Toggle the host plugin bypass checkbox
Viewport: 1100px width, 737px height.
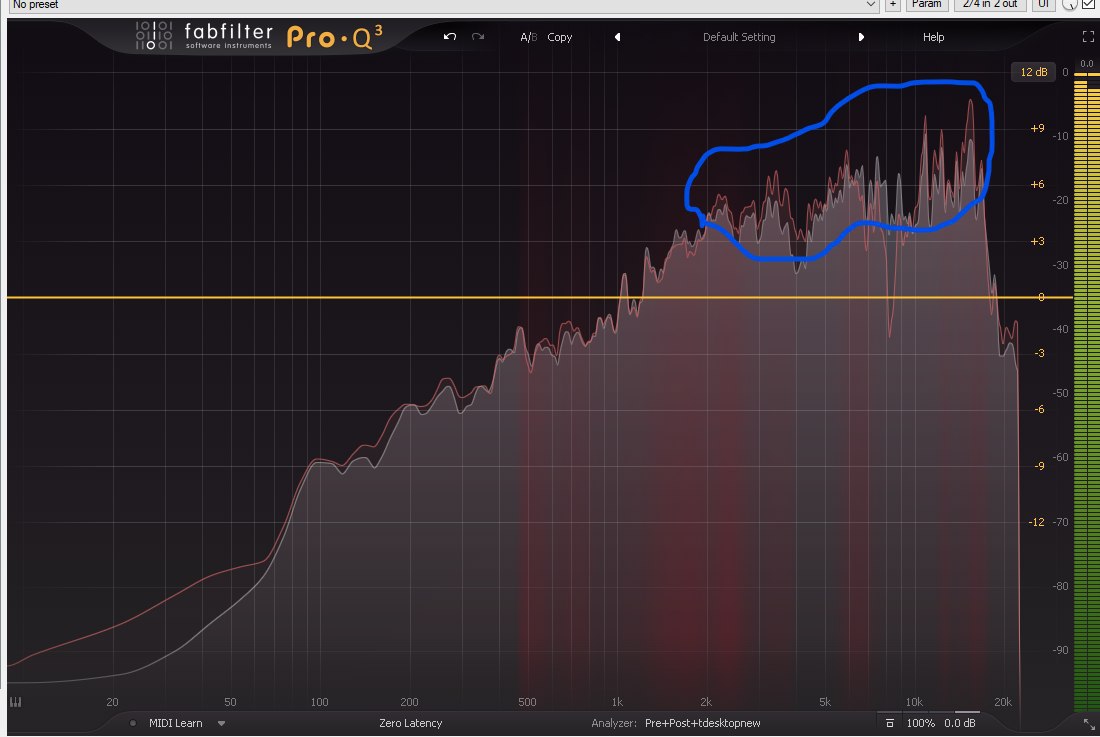pyautogui.click(x=1088, y=4)
